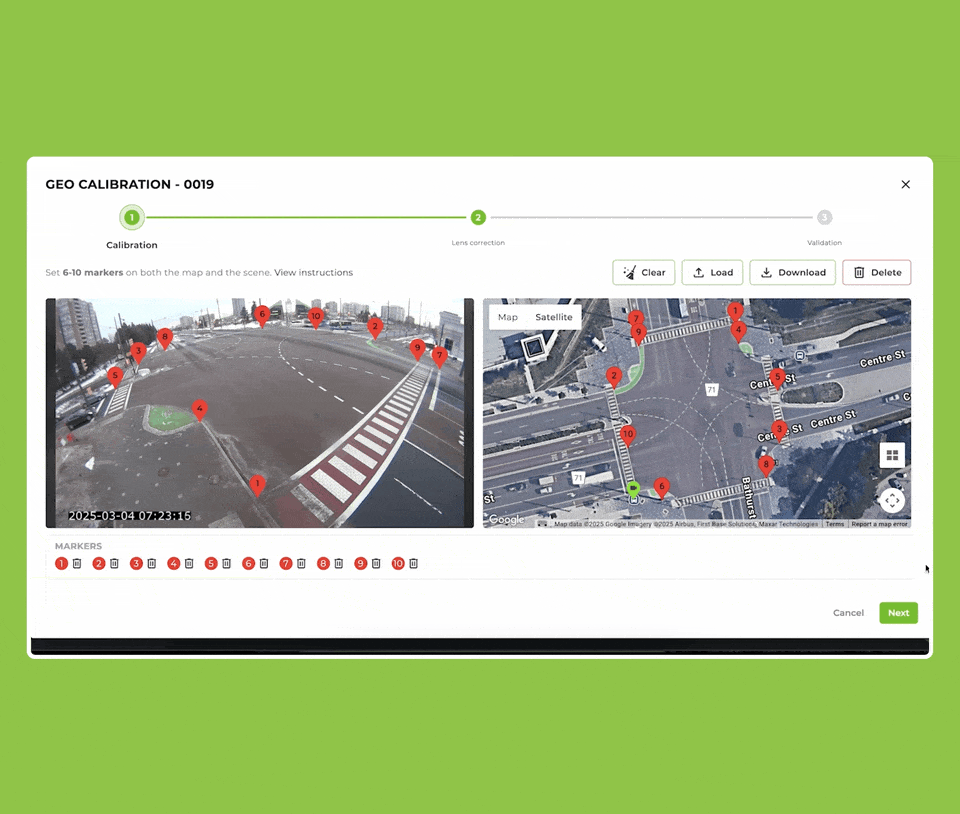Select the Calibration step 1 circle

[132, 217]
